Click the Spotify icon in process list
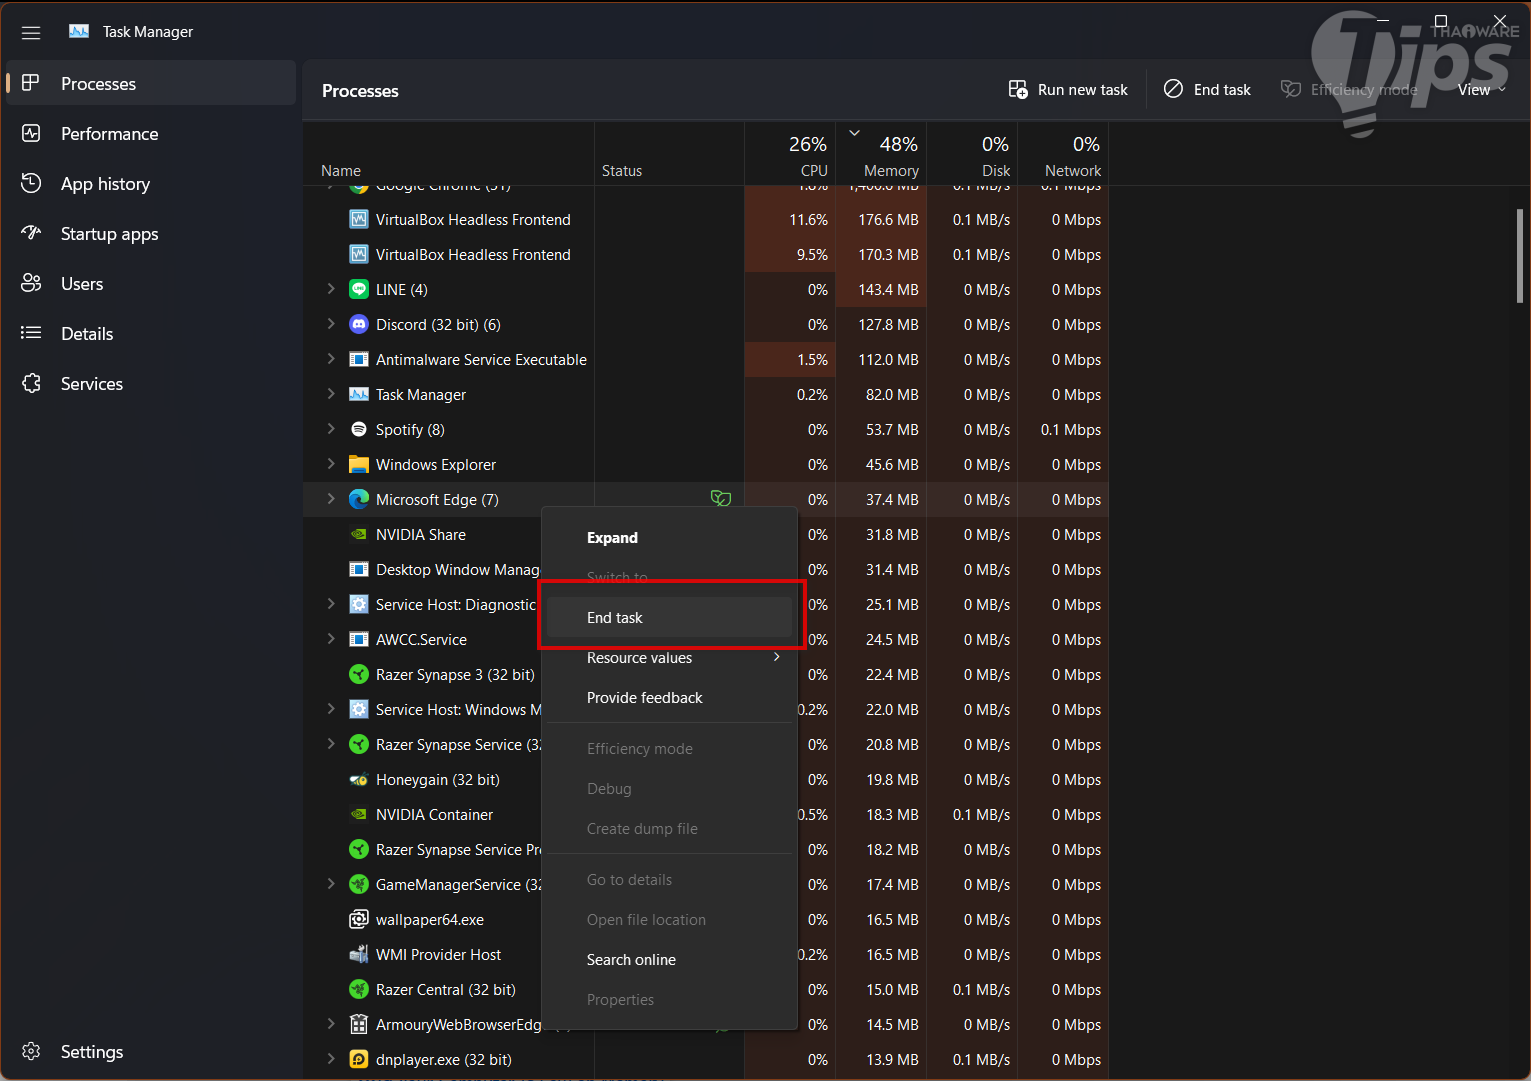 coord(359,429)
